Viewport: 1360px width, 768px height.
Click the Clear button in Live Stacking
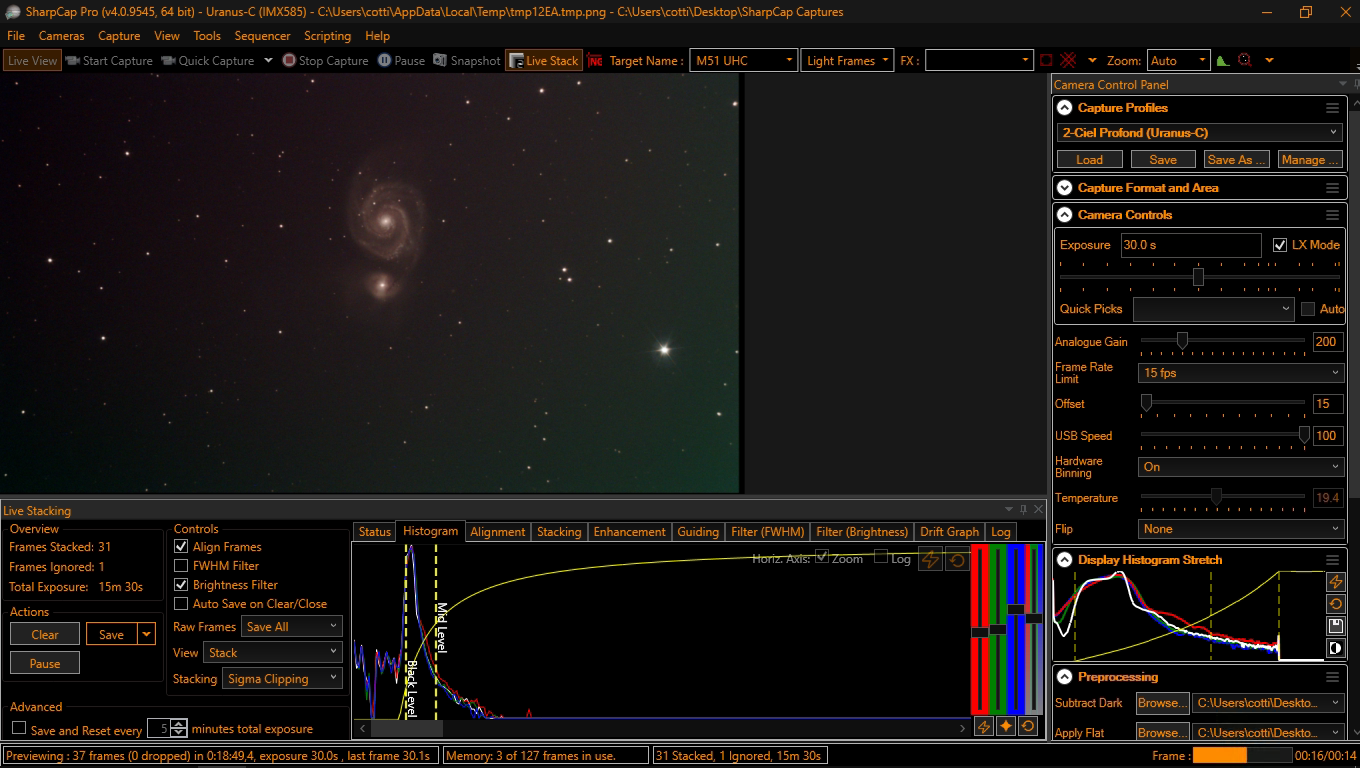pyautogui.click(x=45, y=635)
